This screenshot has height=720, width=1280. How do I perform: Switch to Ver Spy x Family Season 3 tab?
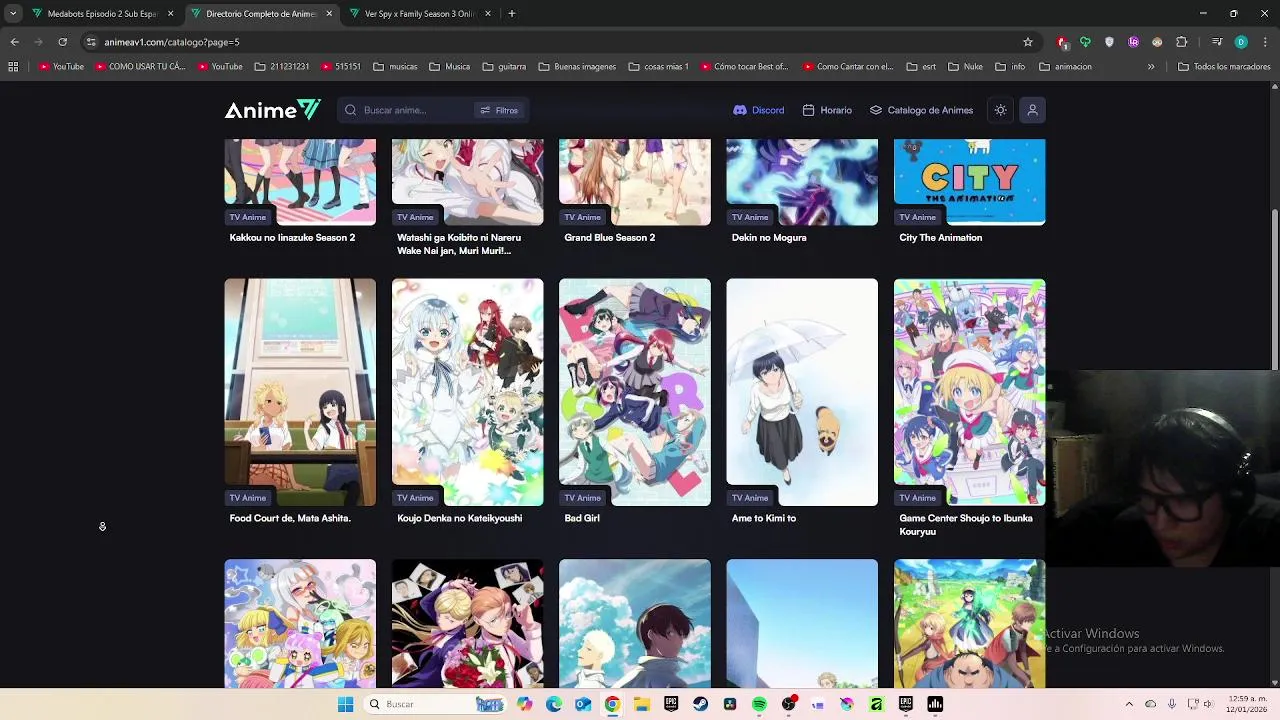[419, 14]
